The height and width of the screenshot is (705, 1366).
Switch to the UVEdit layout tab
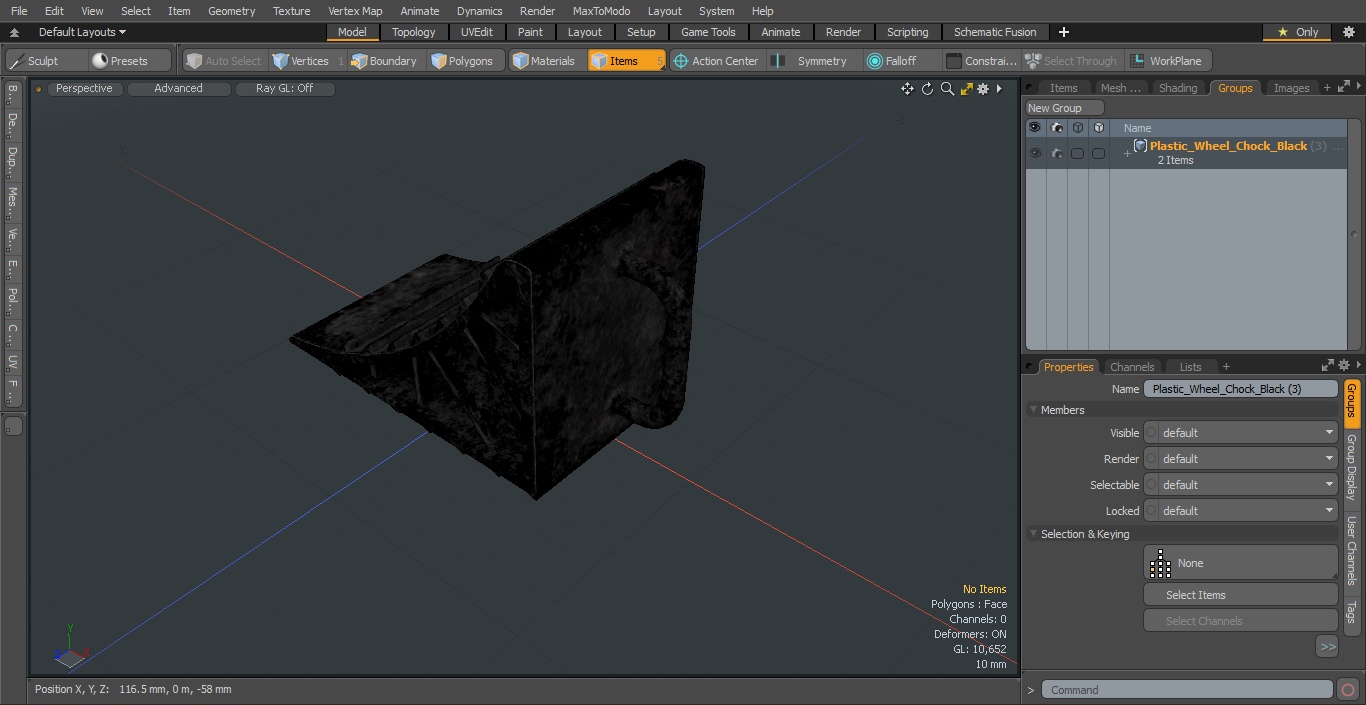tap(477, 32)
